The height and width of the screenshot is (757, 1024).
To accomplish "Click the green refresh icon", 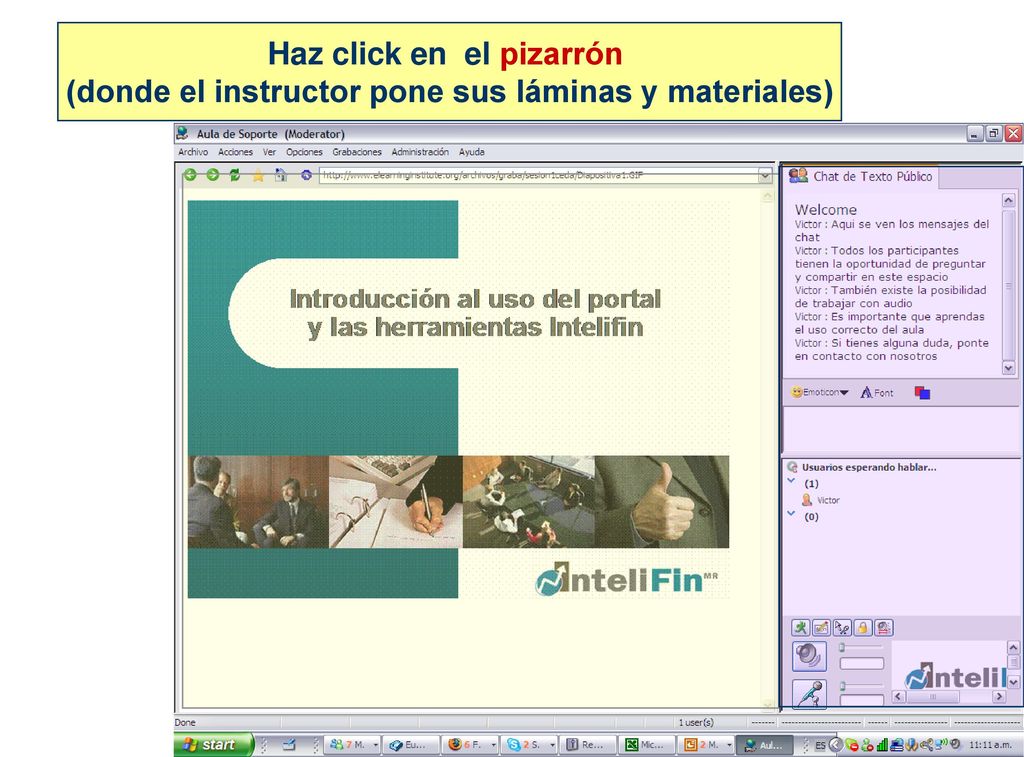I will click(x=235, y=174).
